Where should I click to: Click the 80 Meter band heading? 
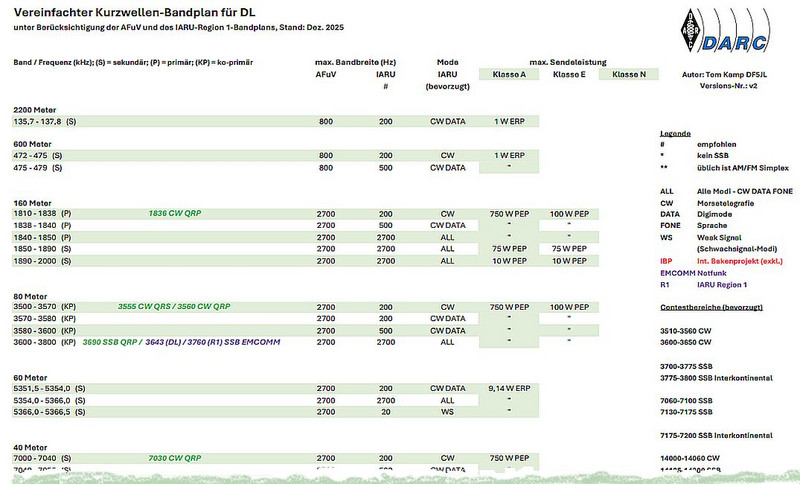coord(33,294)
